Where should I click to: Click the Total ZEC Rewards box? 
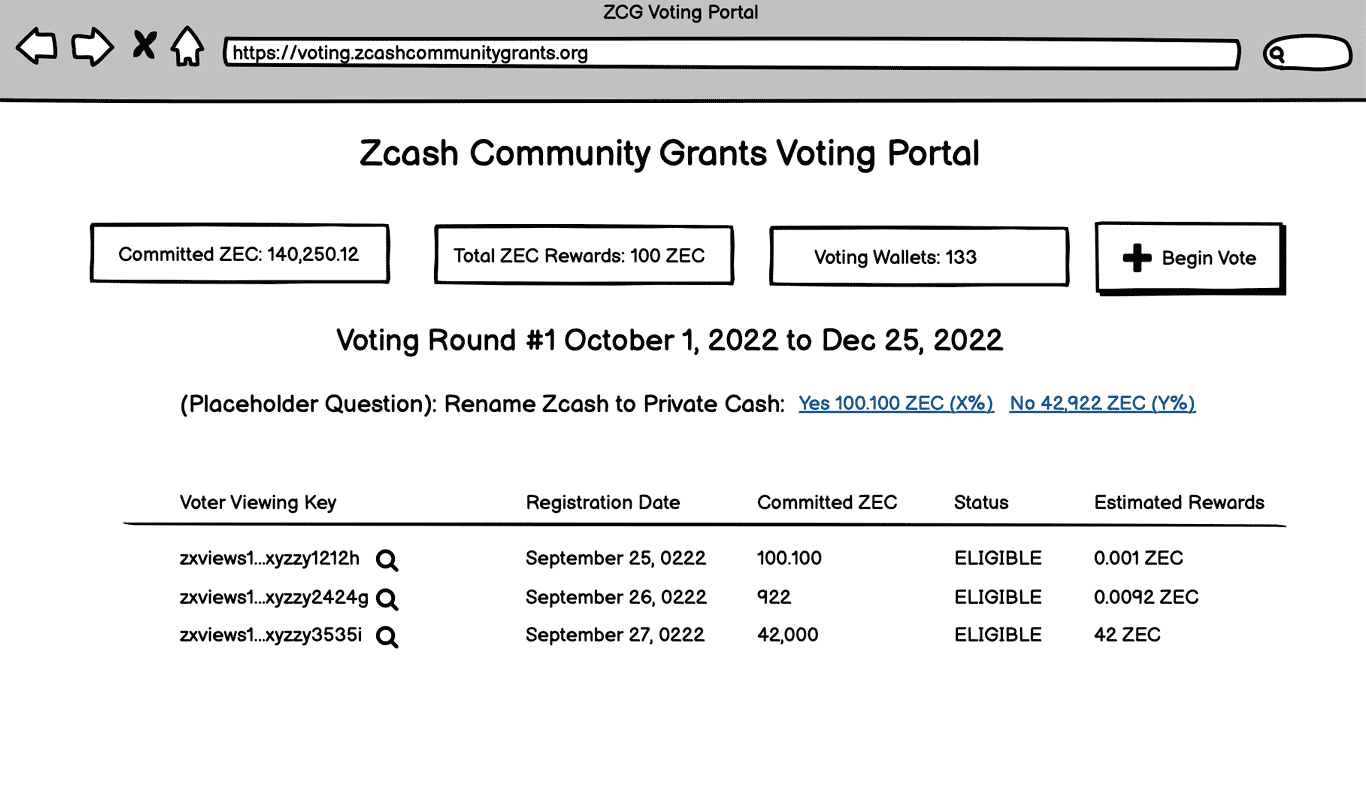(583, 255)
